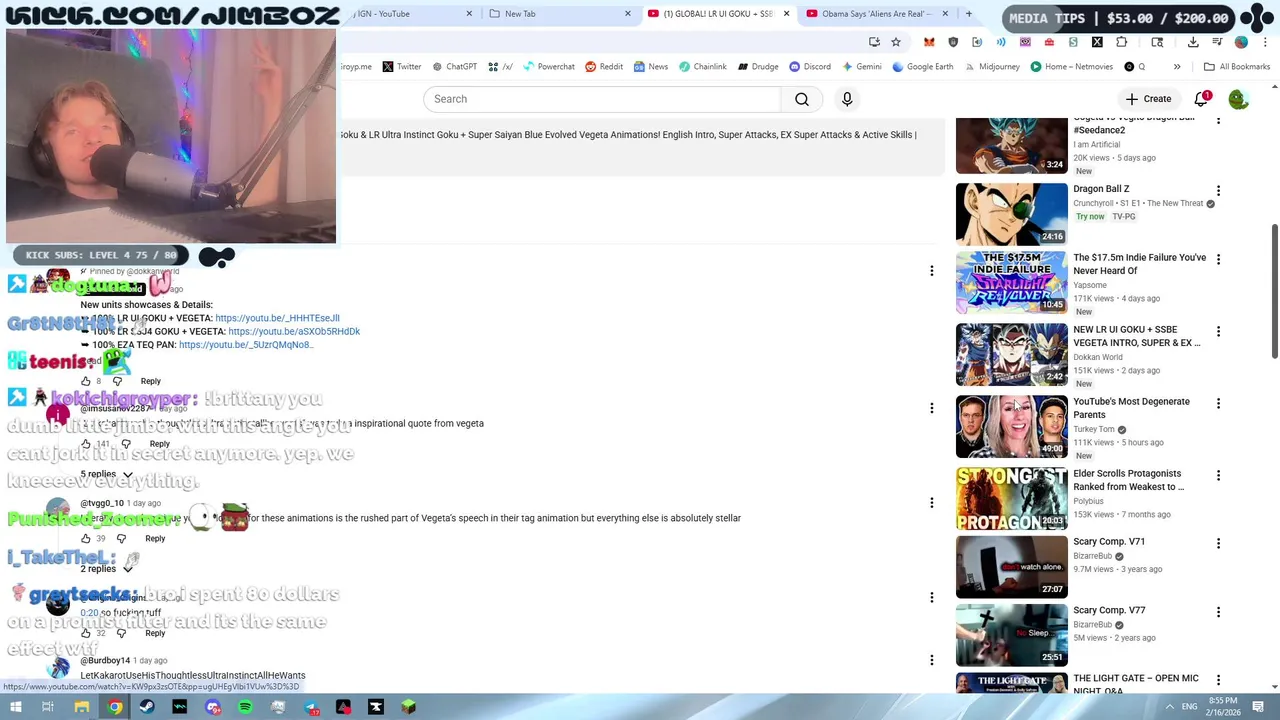This screenshot has height=720, width=1280.
Task: Open Task View on the taskbar
Action: pyautogui.click(x=47, y=707)
